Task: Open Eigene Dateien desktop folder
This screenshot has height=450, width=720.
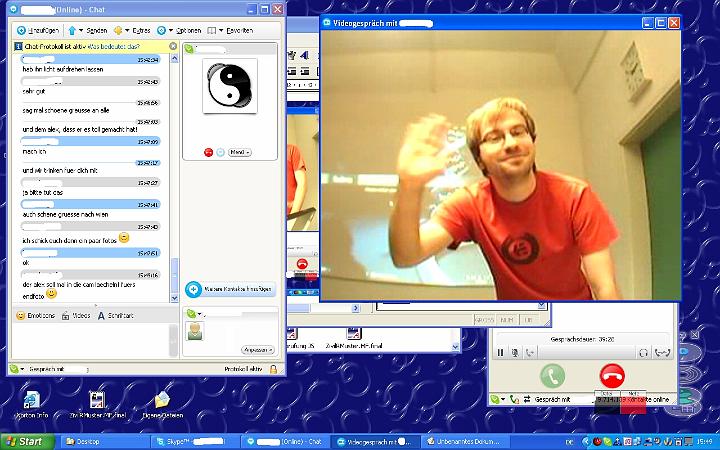Action: pos(163,405)
